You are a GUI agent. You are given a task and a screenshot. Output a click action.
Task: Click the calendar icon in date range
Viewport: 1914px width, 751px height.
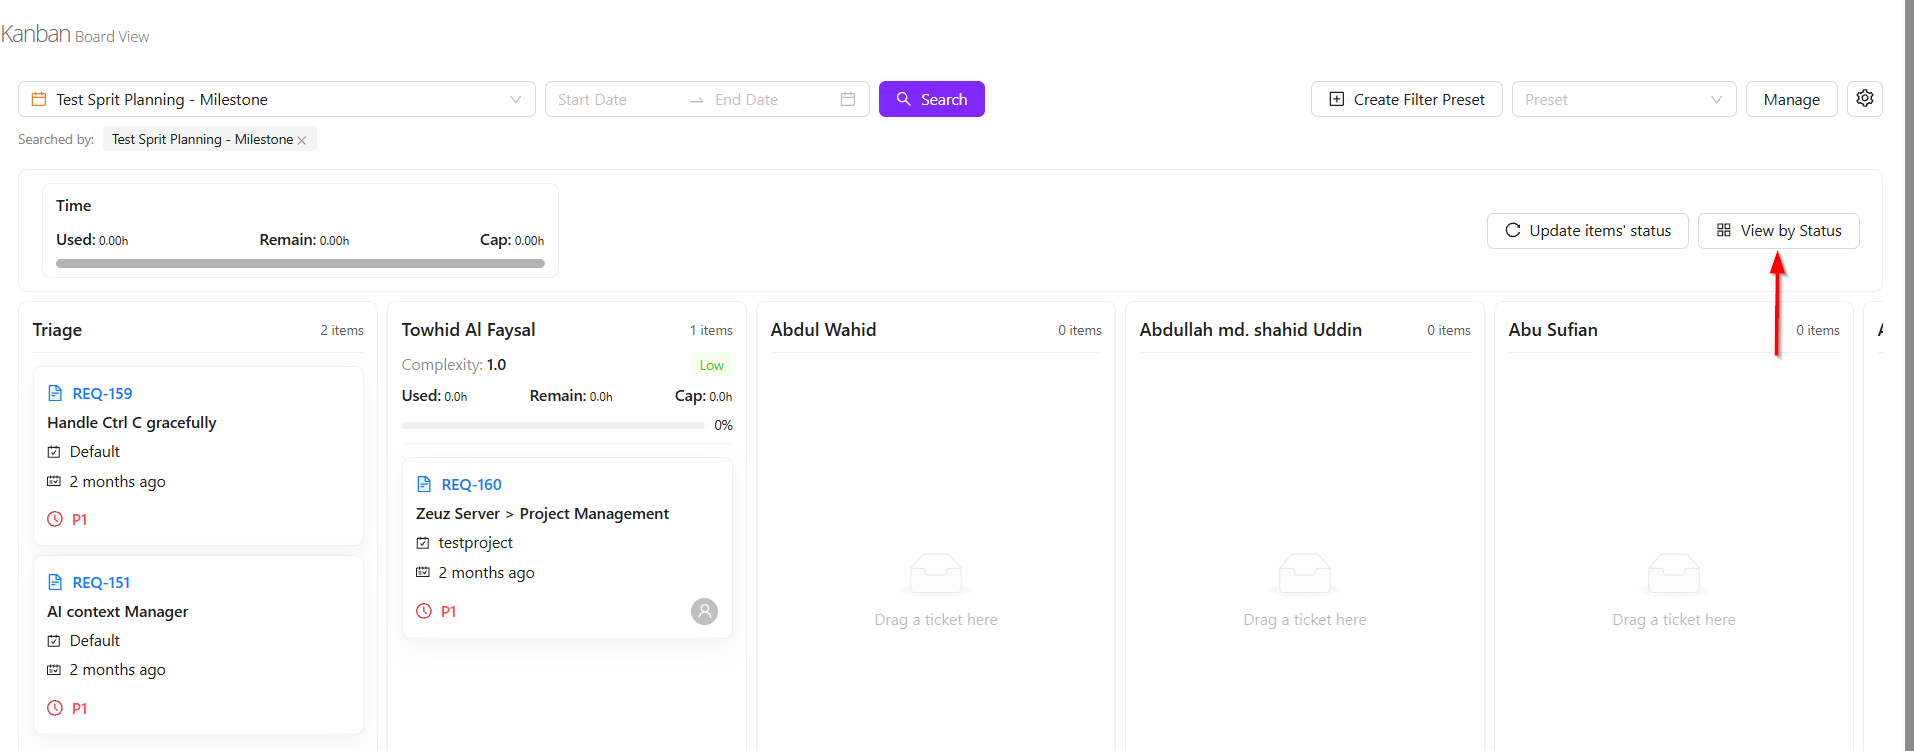tap(847, 99)
